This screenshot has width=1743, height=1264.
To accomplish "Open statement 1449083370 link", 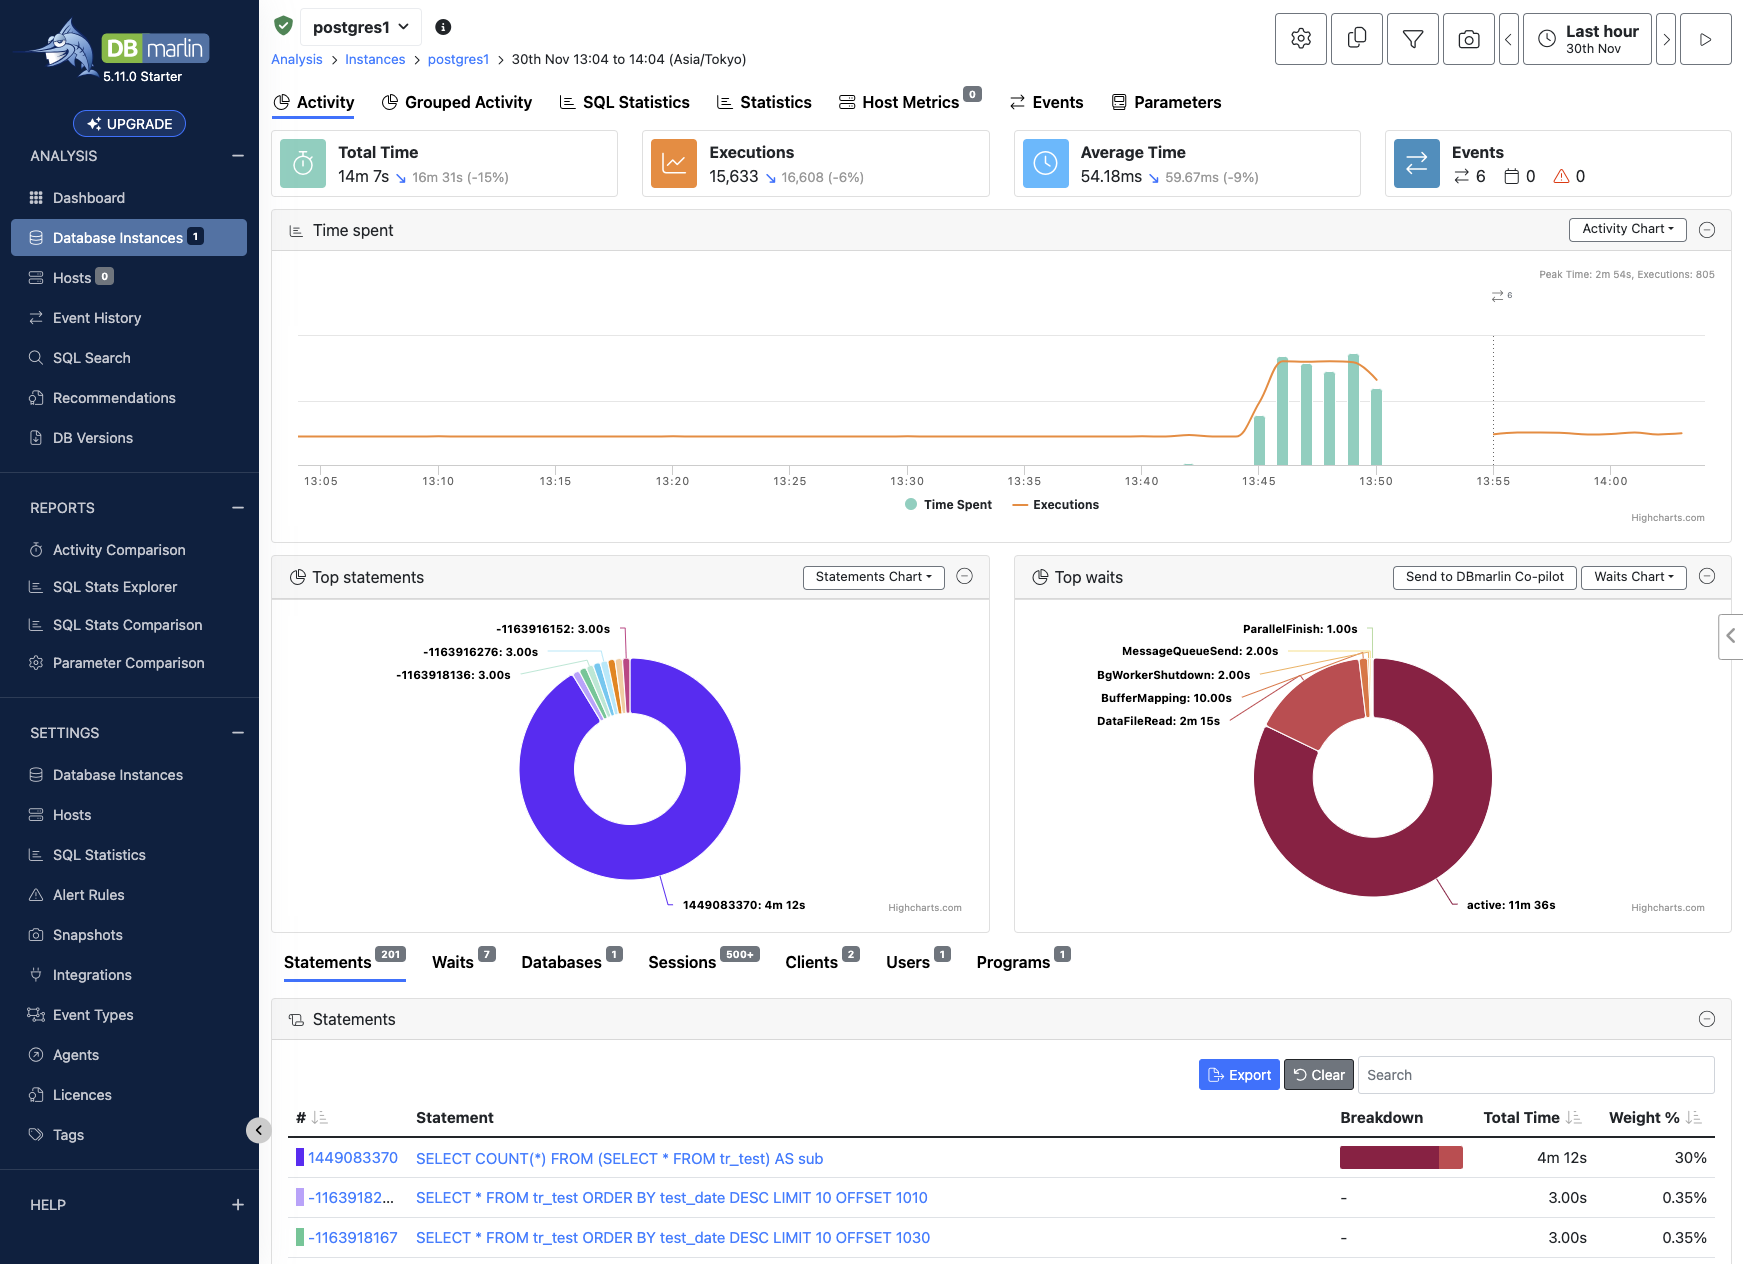I will 353,1158.
